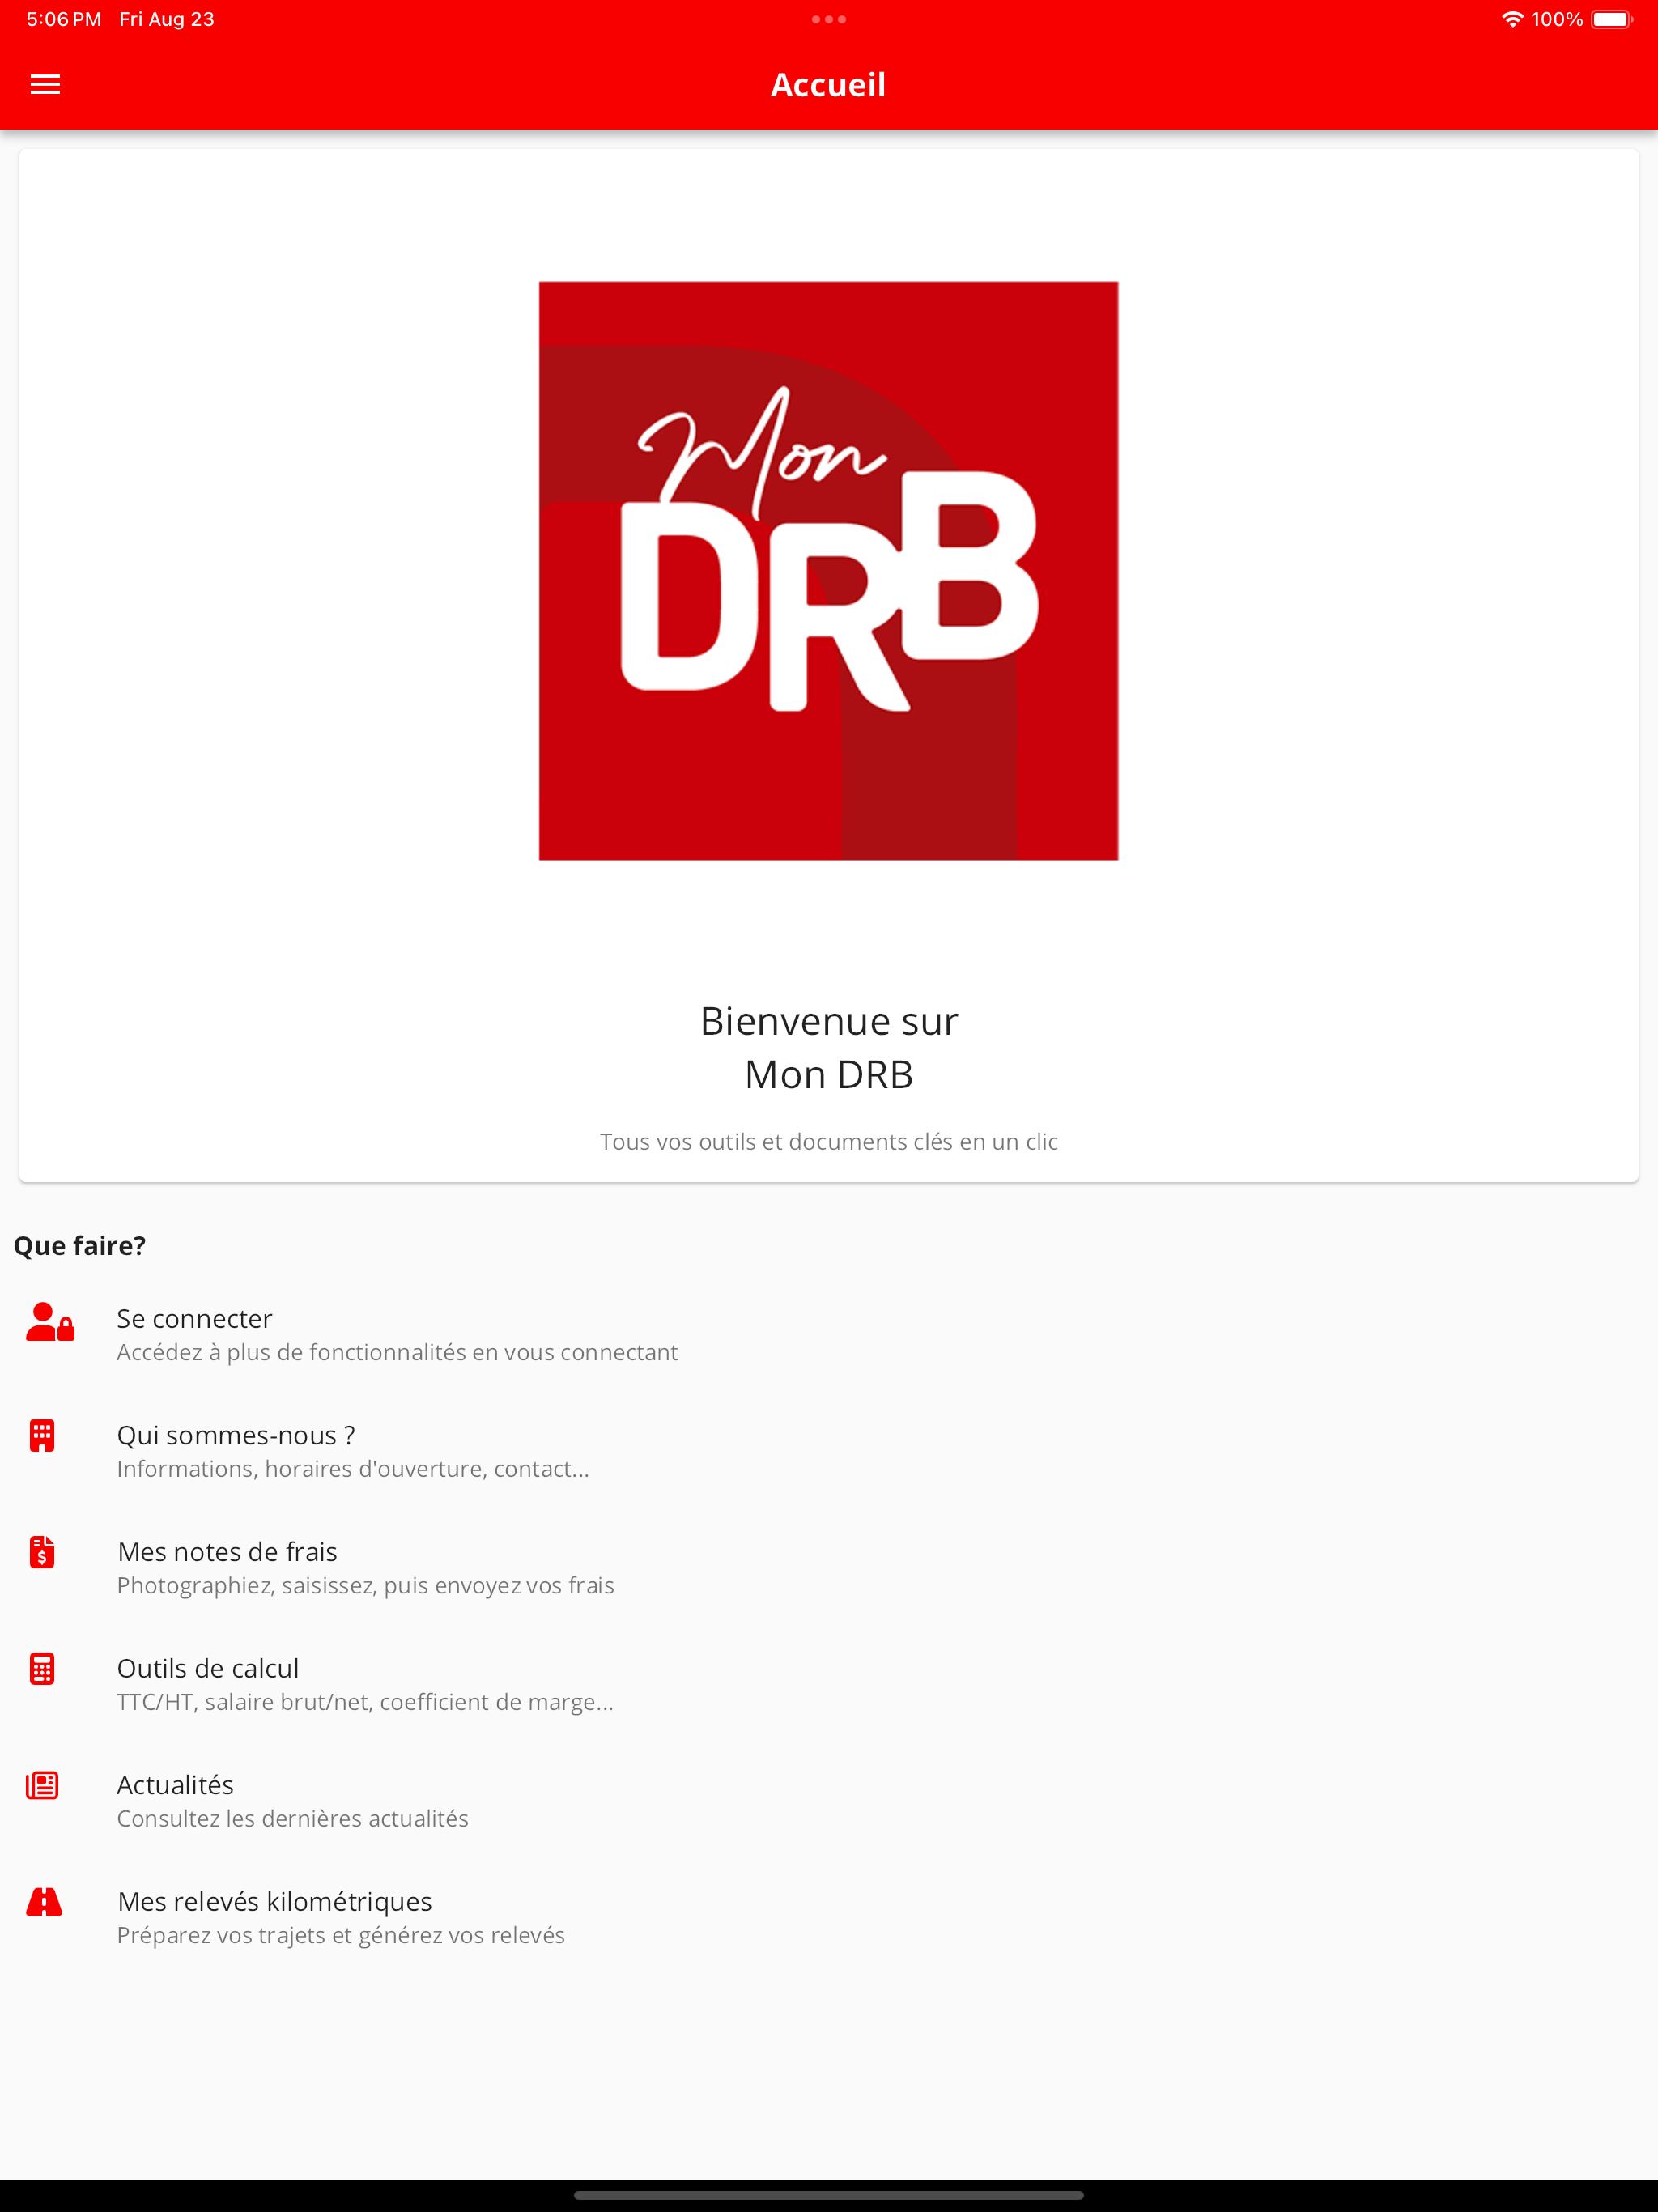Tap the calculator icon for Outils de calcul
1658x2212 pixels.
point(42,1668)
